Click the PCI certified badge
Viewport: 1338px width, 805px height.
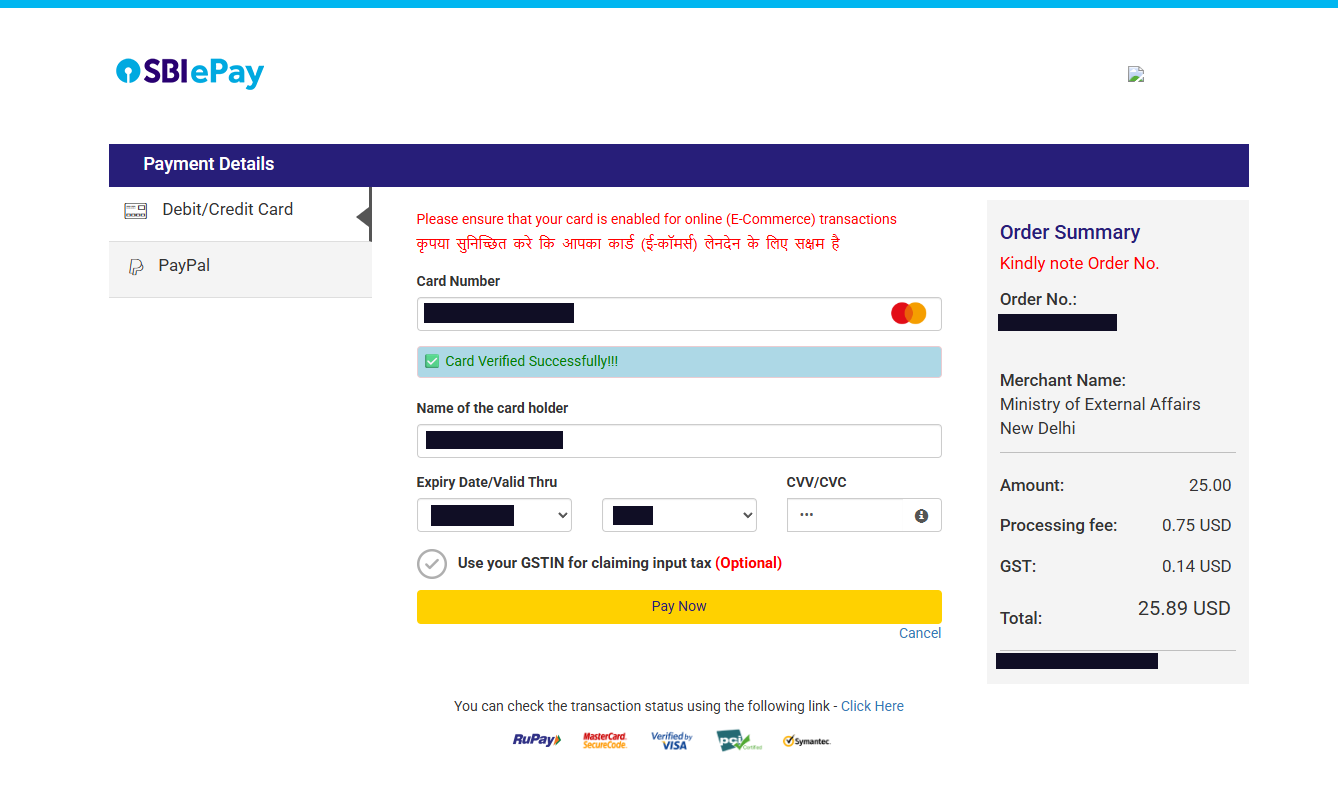(738, 740)
